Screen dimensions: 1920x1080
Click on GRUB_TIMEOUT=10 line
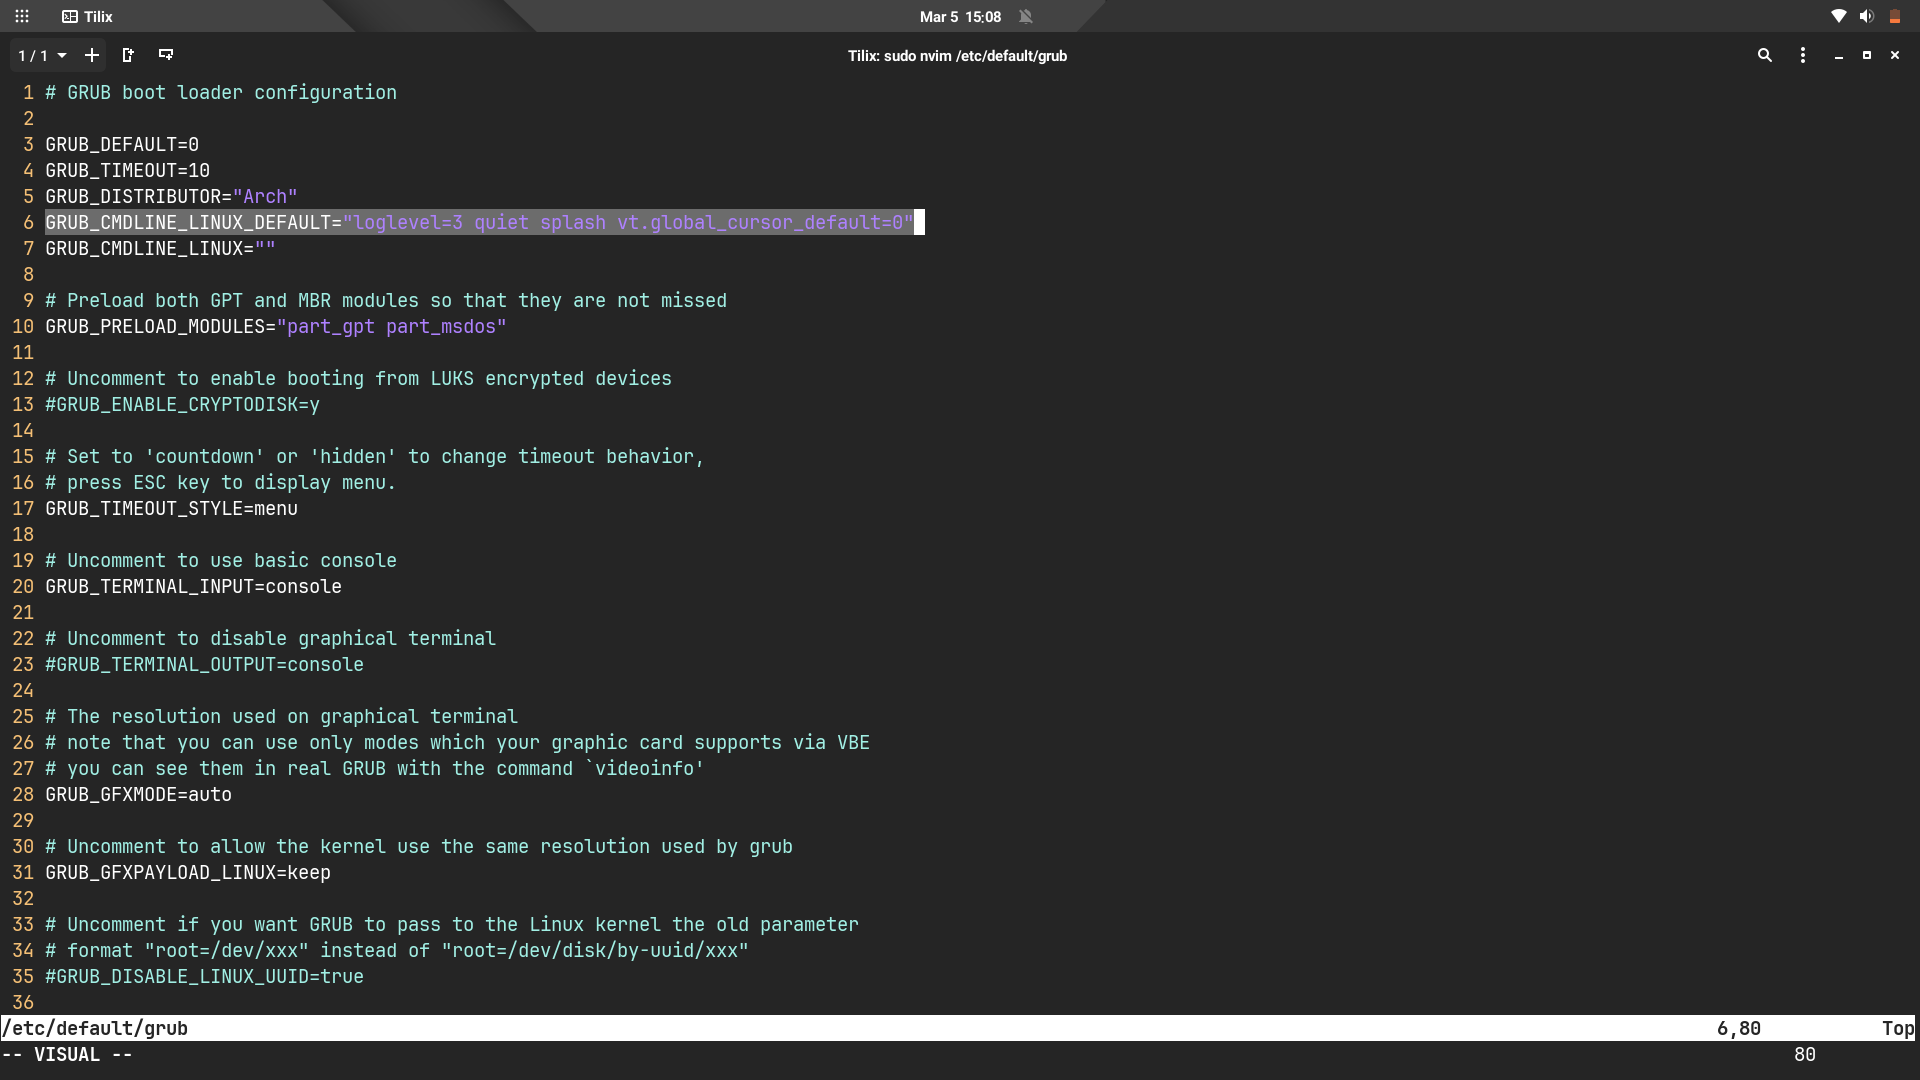(x=127, y=171)
